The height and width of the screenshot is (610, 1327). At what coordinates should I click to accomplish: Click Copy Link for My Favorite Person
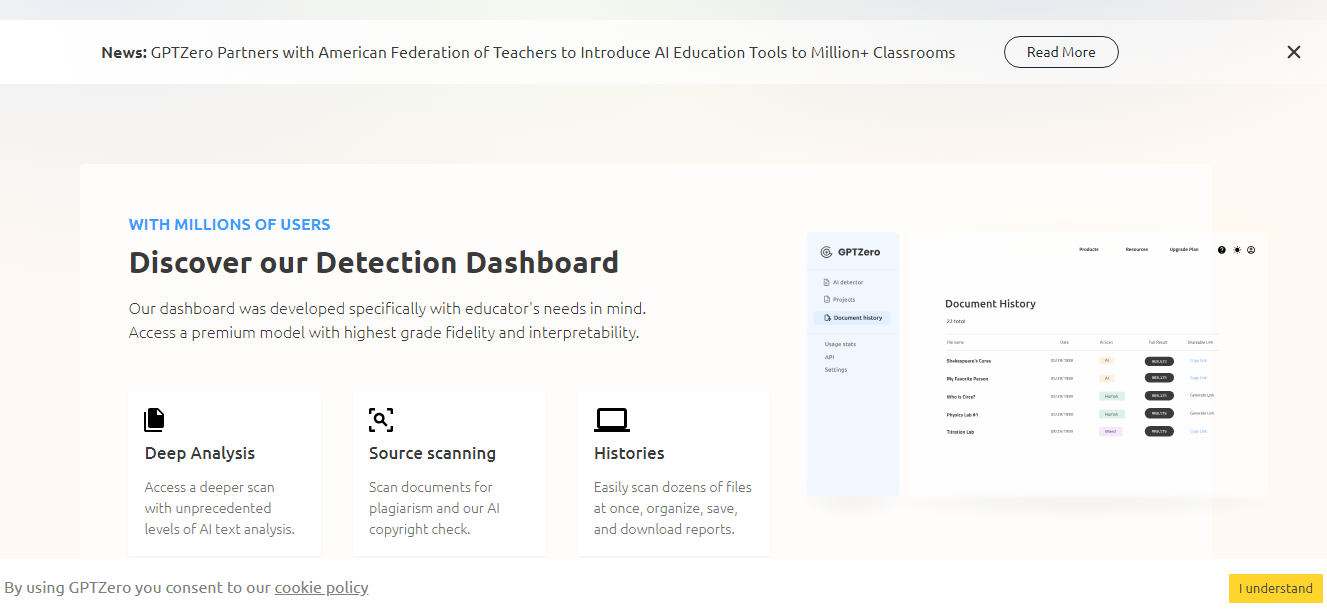tap(1198, 378)
